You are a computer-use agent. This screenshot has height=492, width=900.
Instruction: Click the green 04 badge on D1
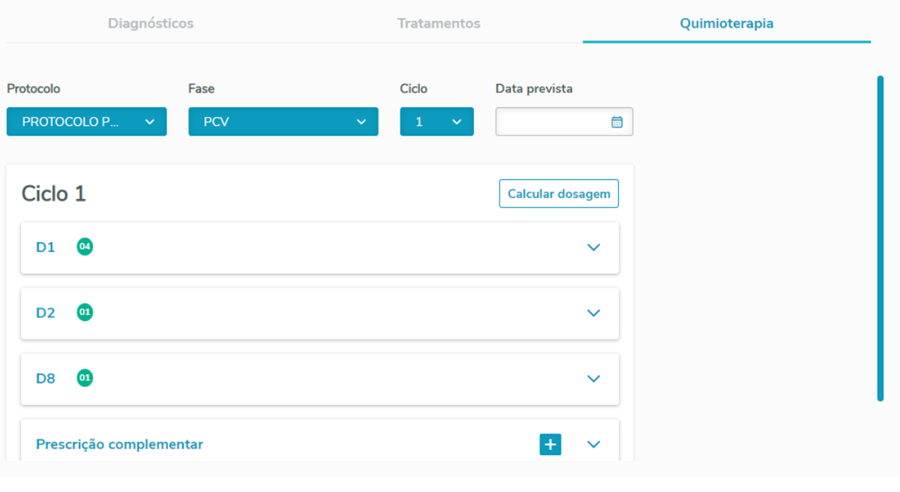85,247
